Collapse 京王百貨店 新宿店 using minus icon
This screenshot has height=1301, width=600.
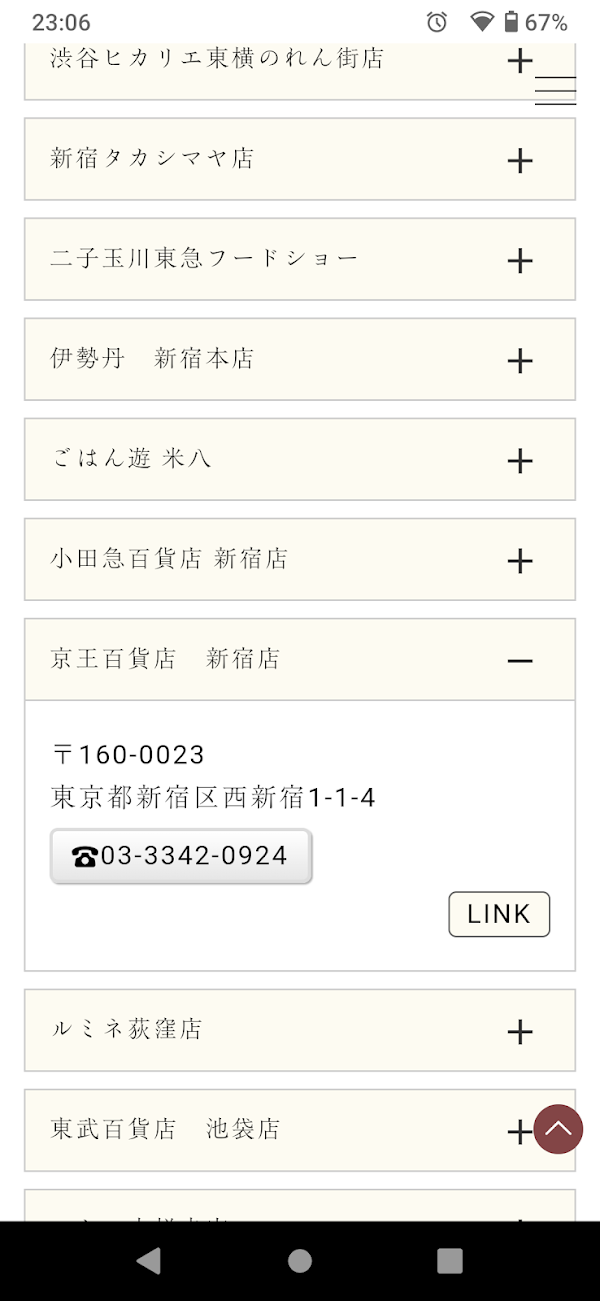point(520,660)
